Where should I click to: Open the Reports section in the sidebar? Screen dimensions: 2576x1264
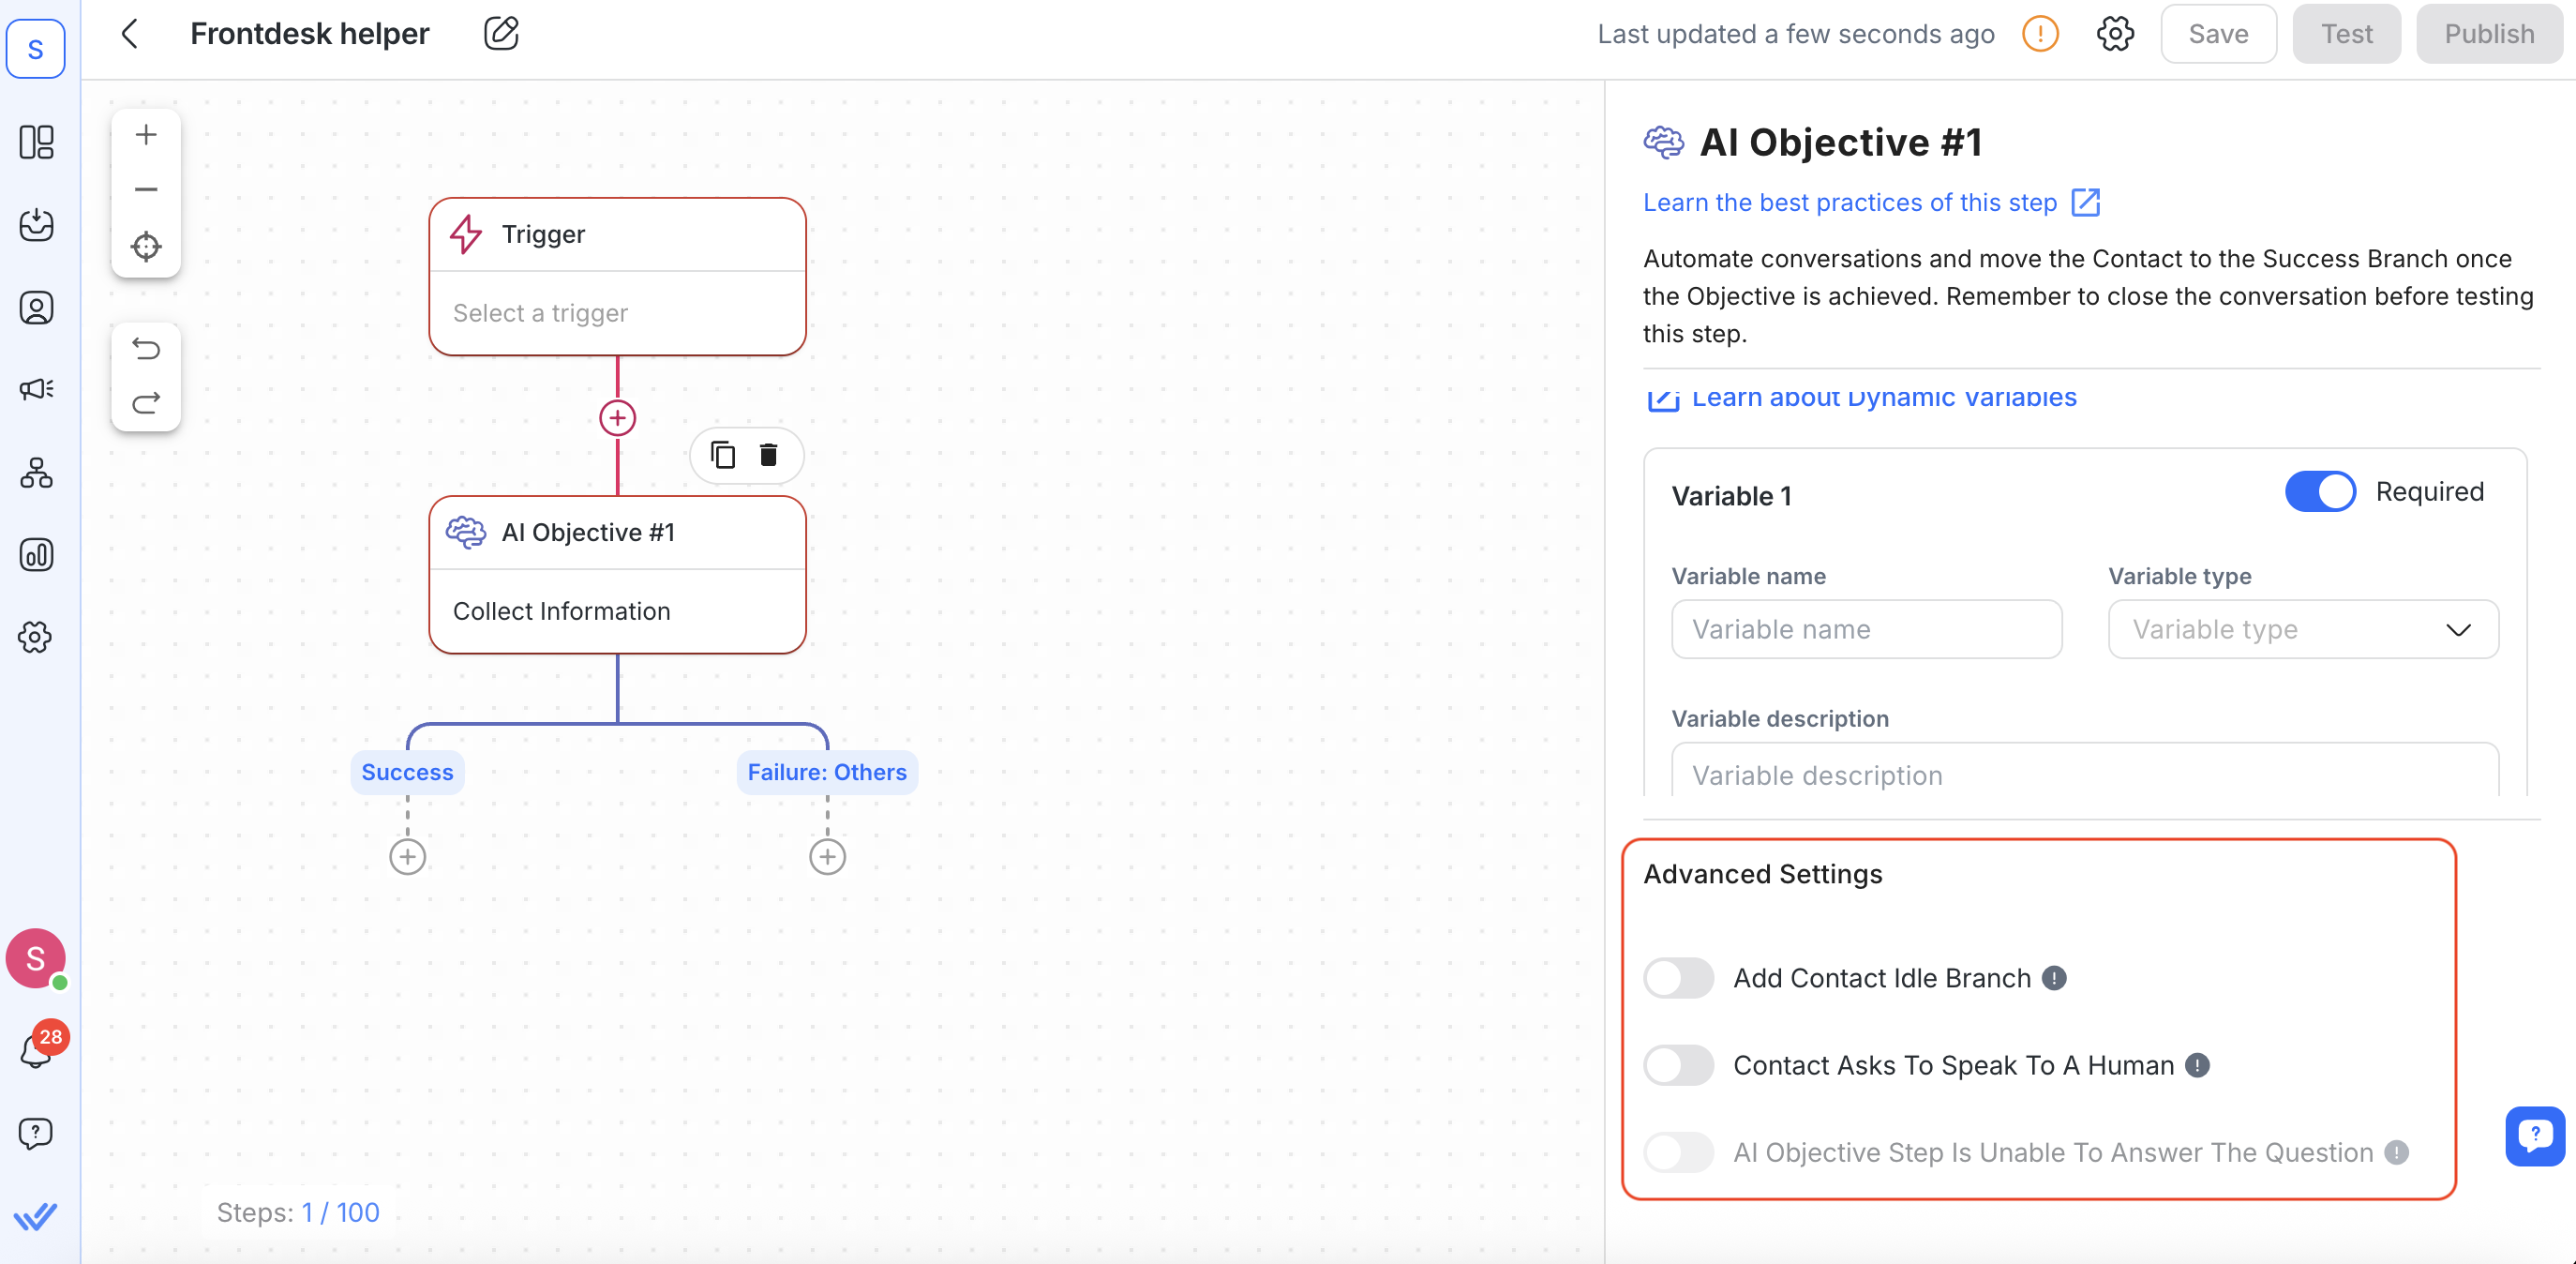coord(36,555)
